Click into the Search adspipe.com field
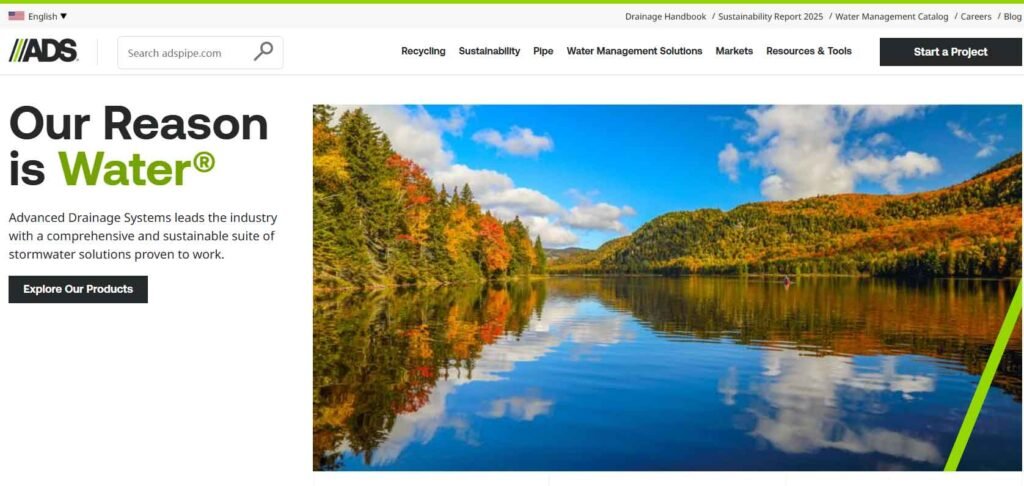The height and width of the screenshot is (486, 1024). click(x=200, y=52)
